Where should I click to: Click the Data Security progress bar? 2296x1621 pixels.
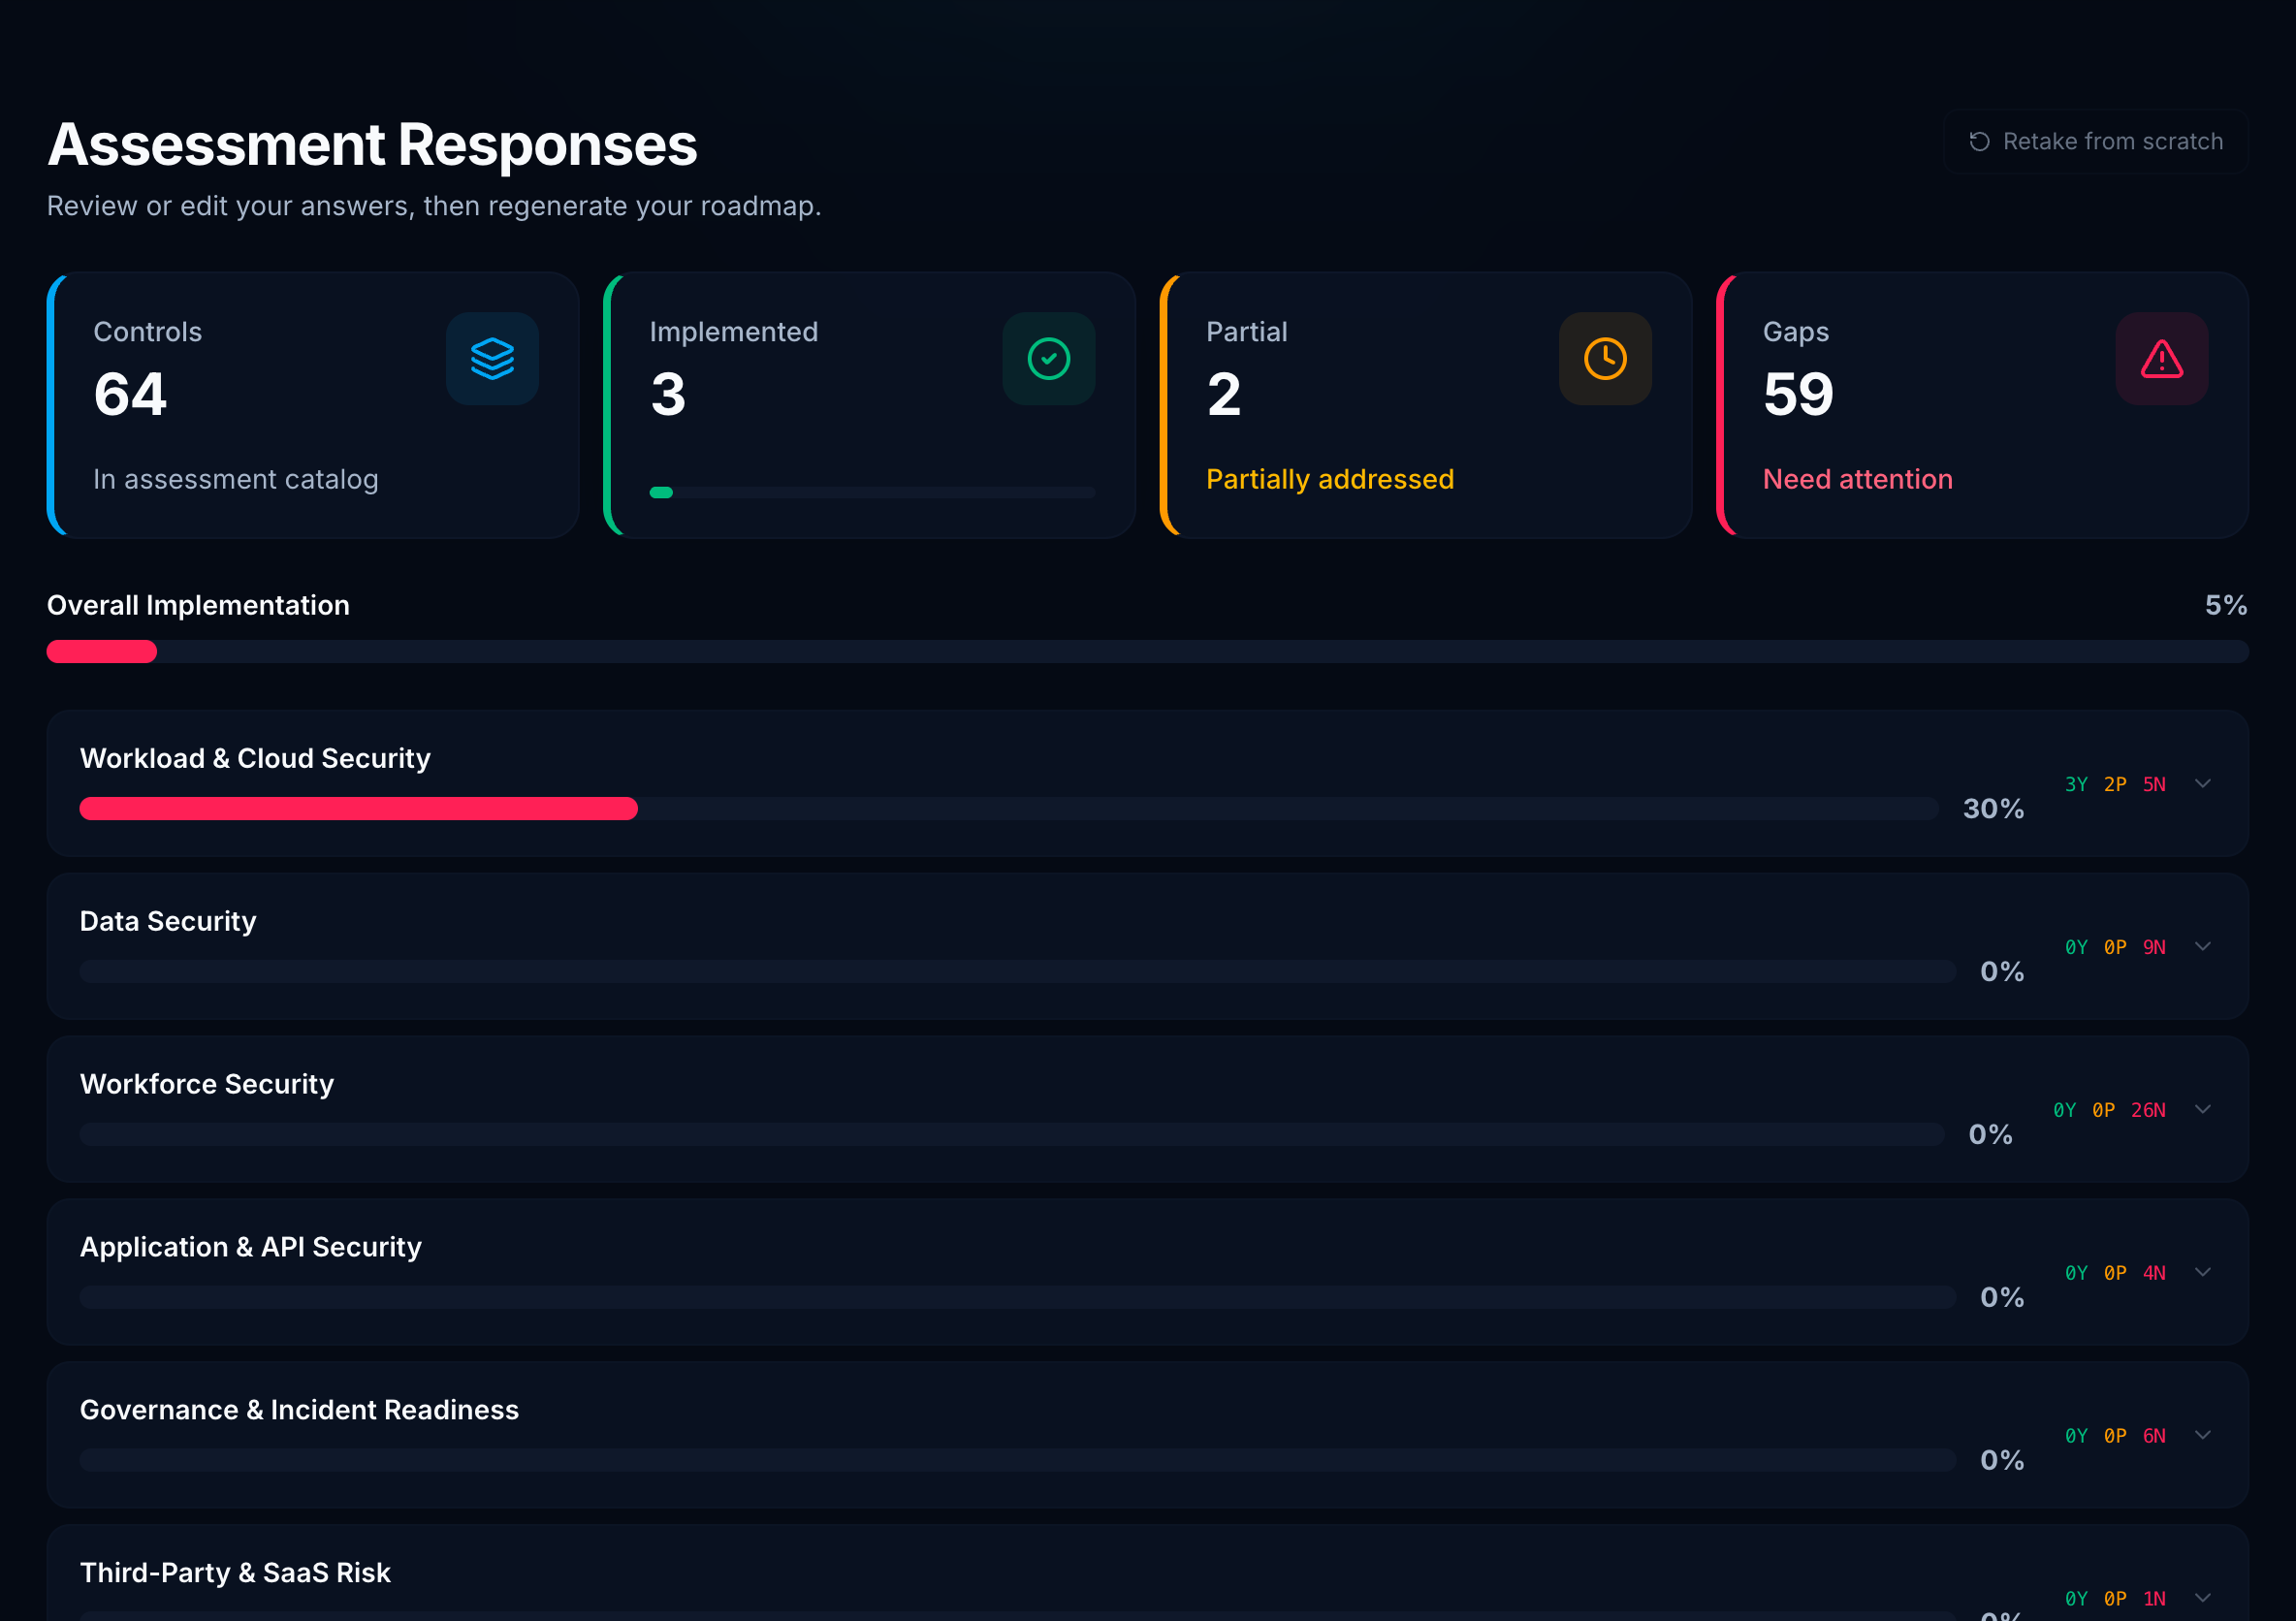click(x=1017, y=971)
